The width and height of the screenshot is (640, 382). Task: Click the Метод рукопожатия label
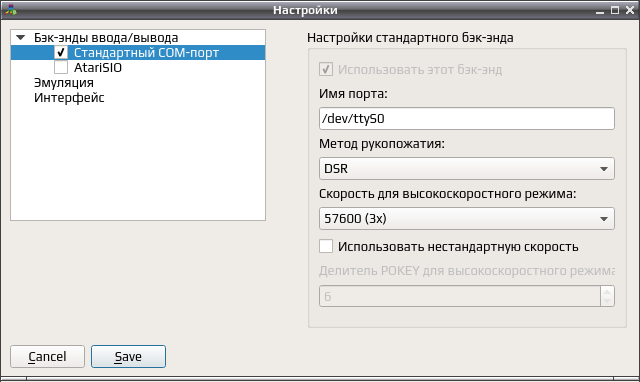382,144
